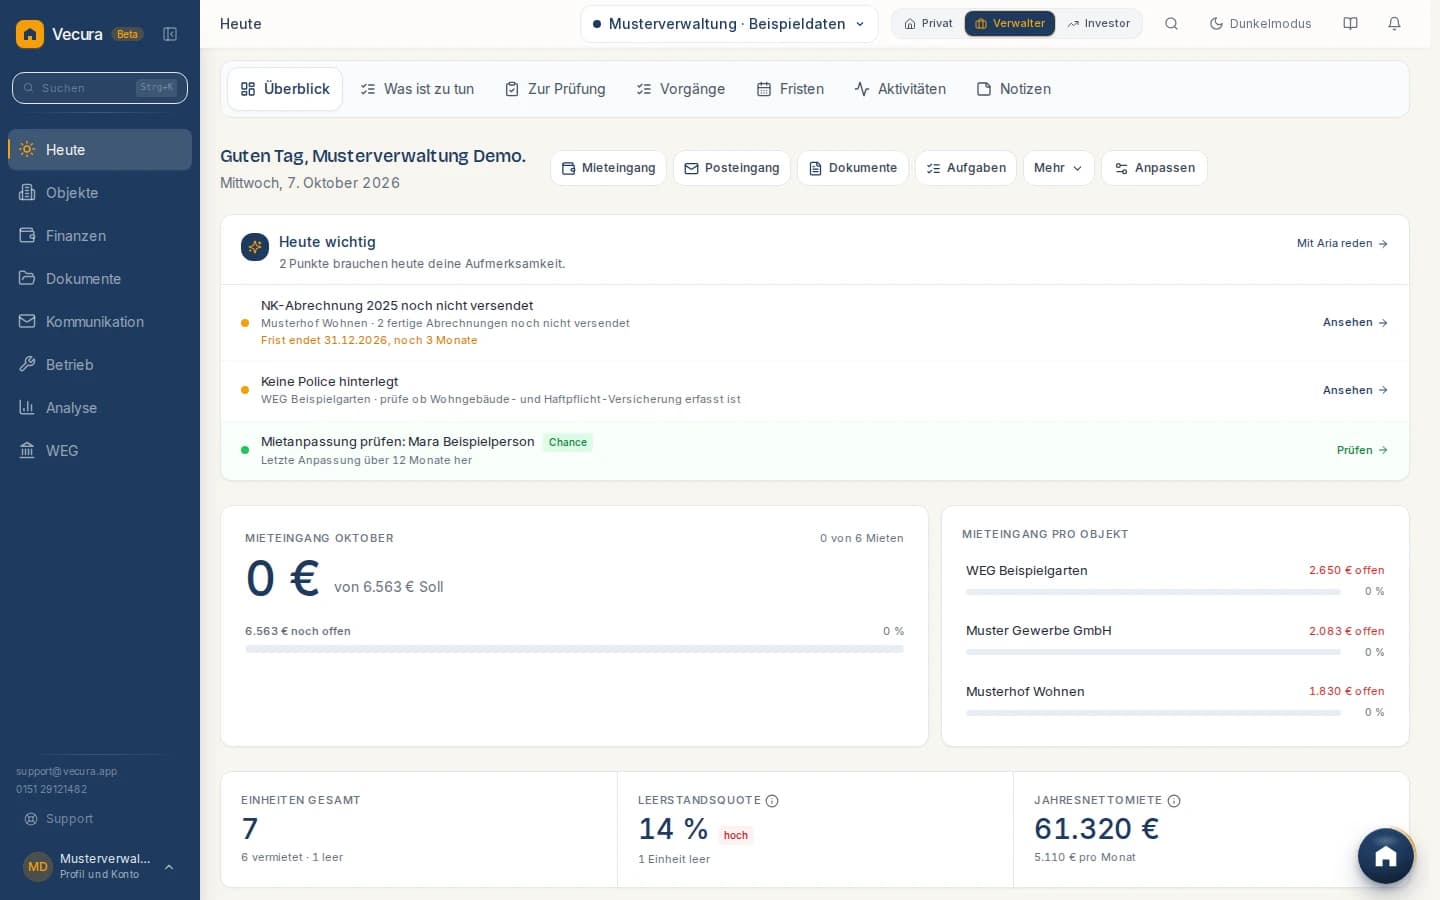Expand the Mehr dropdown
1440x900 pixels.
pyautogui.click(x=1058, y=168)
